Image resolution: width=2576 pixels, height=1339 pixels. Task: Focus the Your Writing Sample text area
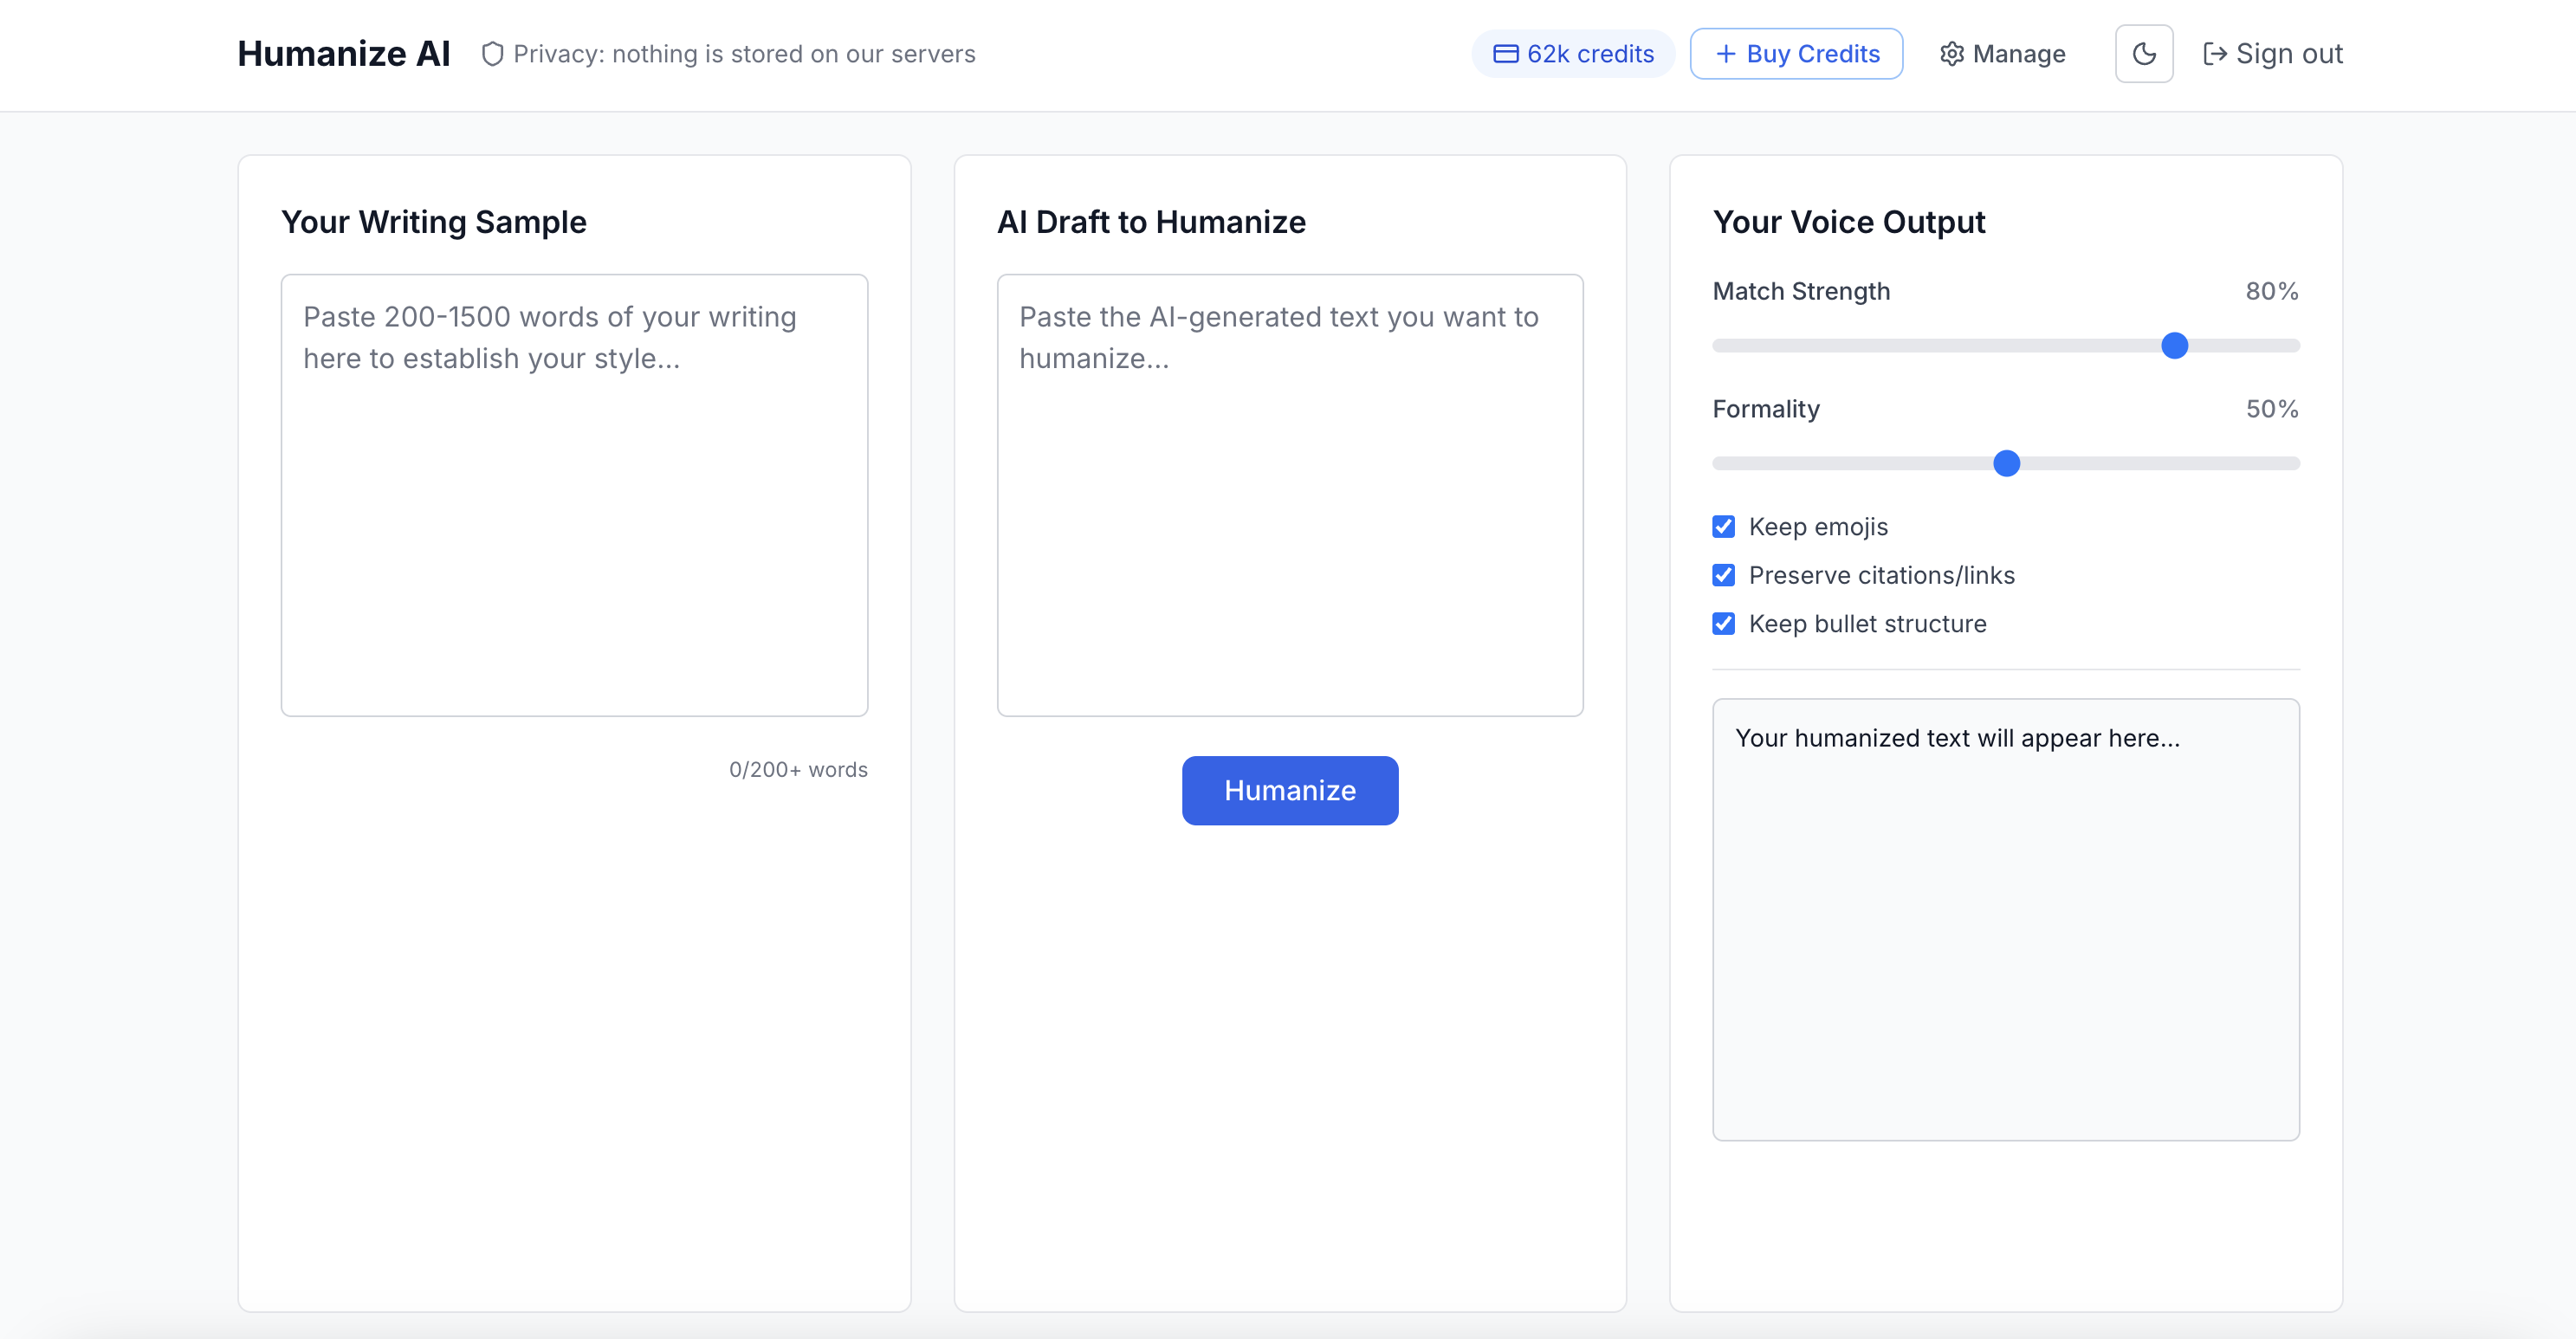point(574,495)
